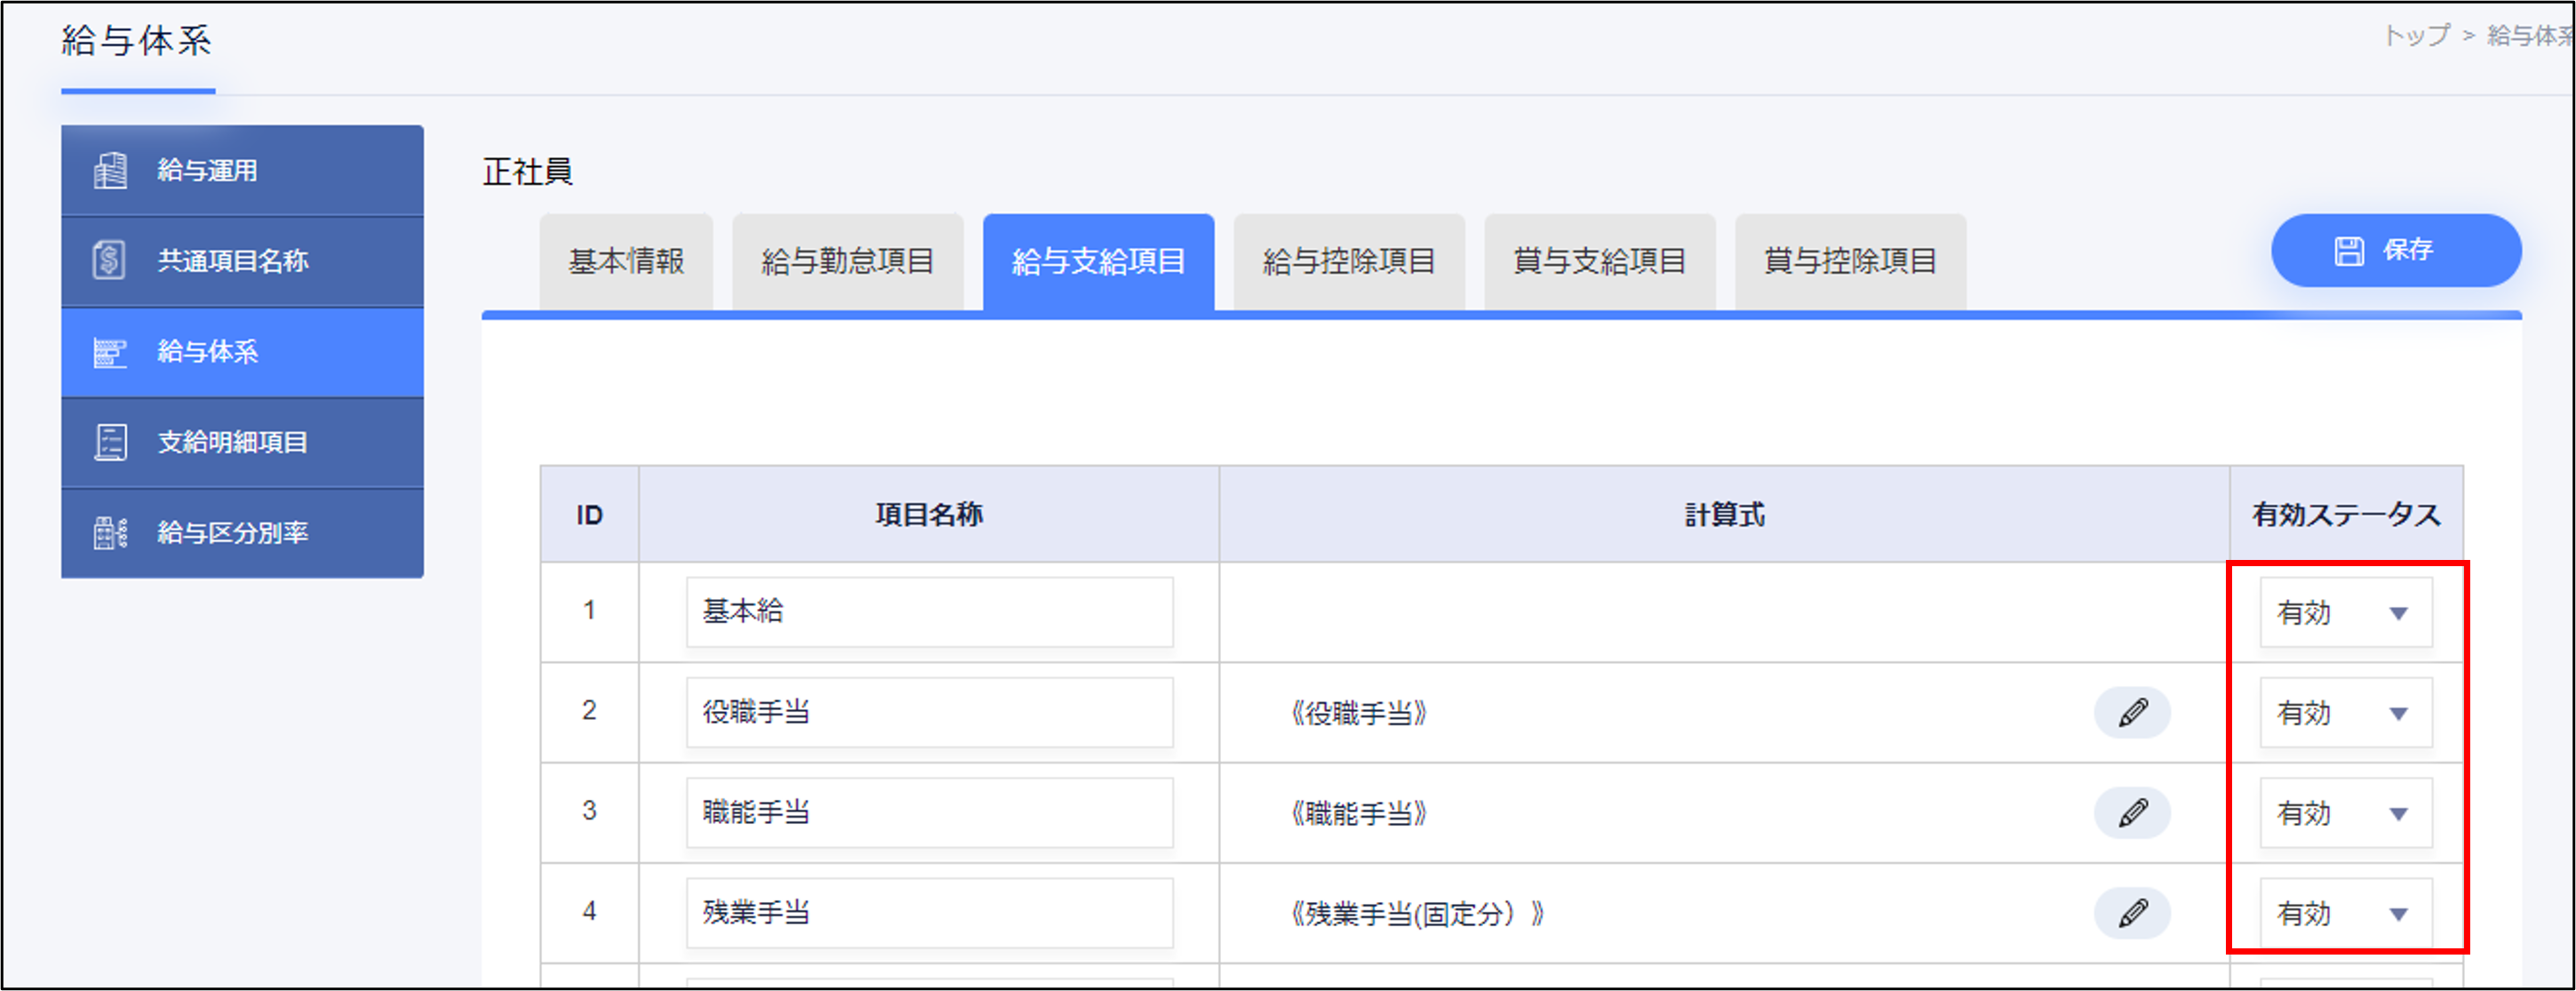Screen dimensions: 2576x991
Task: Select the 賞与控除項目 tab
Action: point(1850,262)
